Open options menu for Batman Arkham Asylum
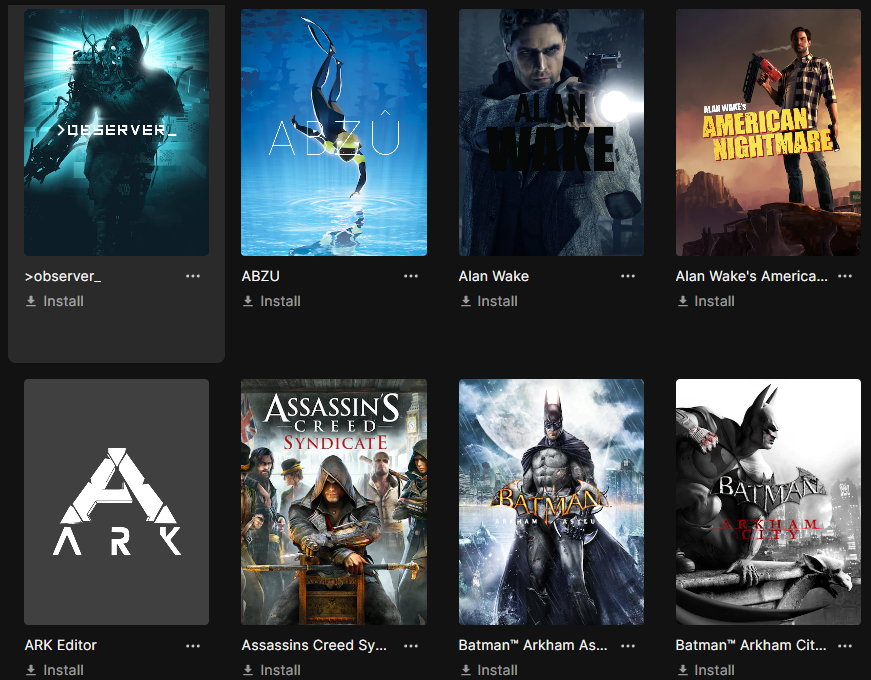The image size is (871, 680). pos(628,646)
